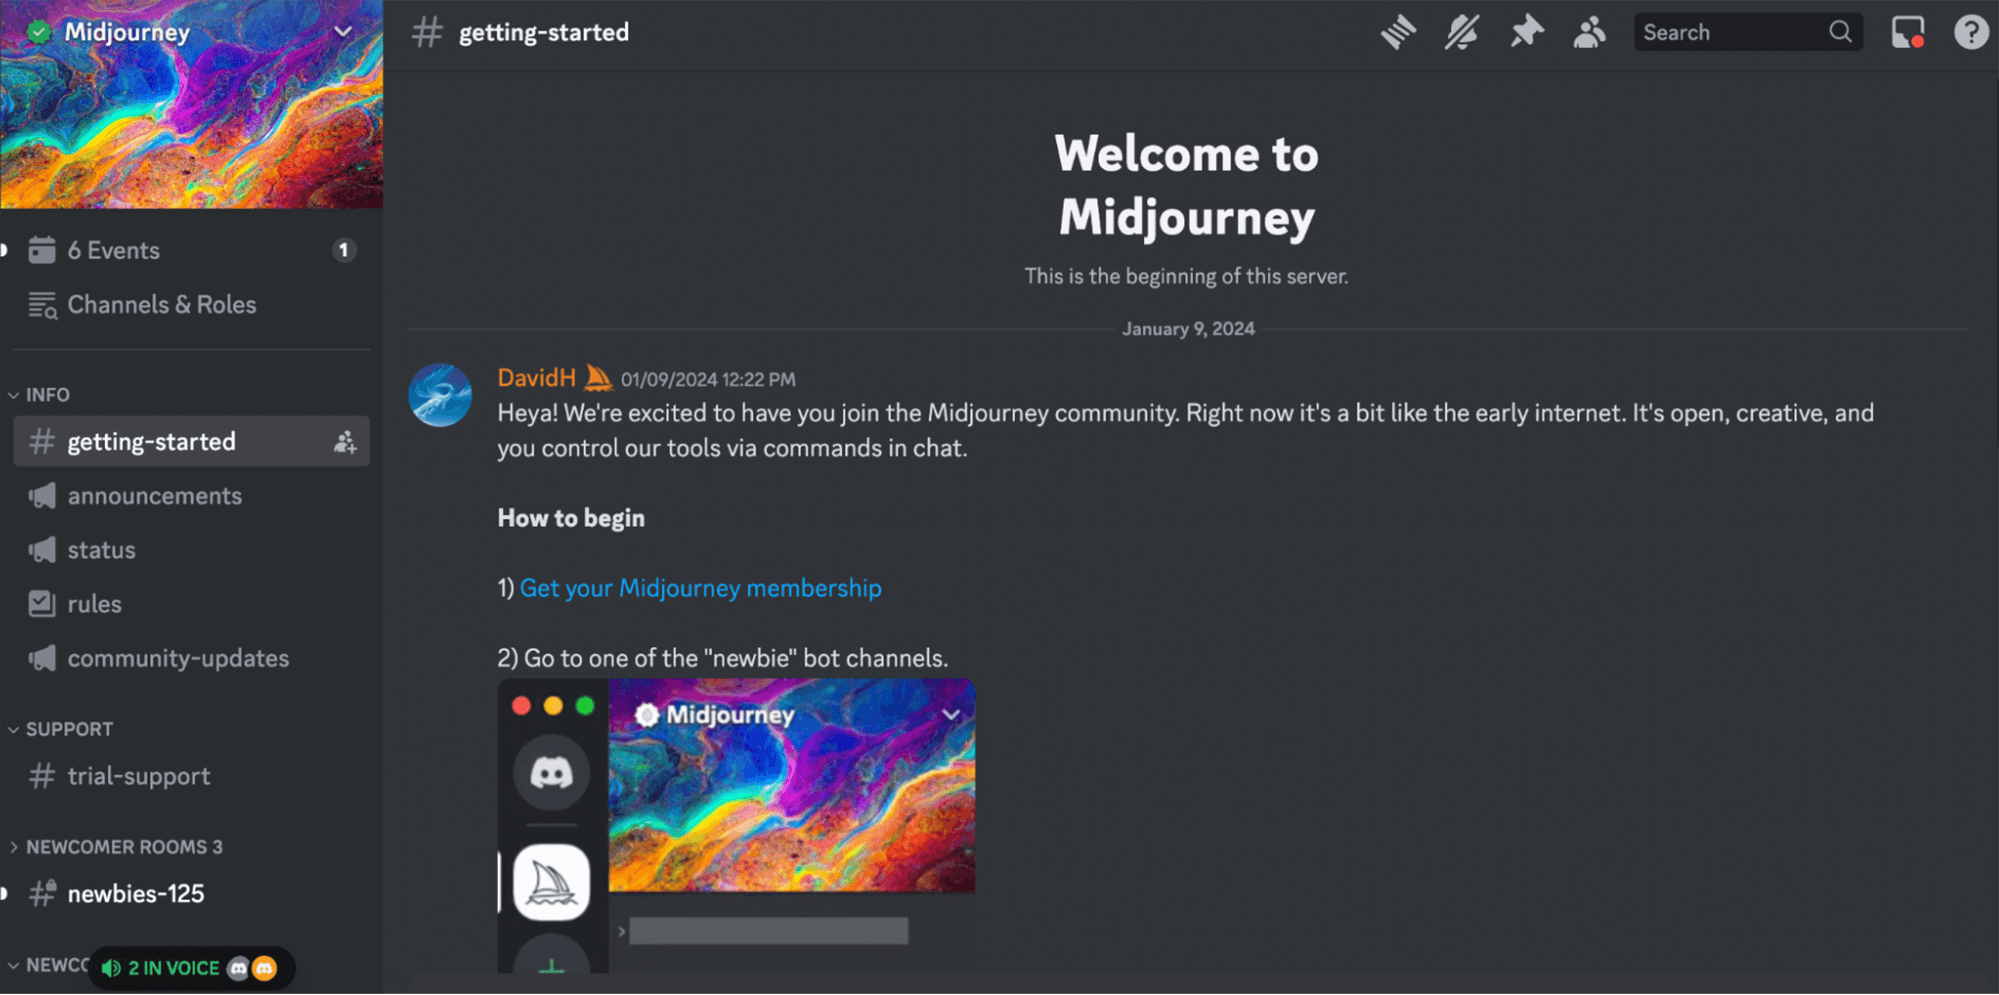
Task: Click the DavidH username
Action: click(x=536, y=378)
